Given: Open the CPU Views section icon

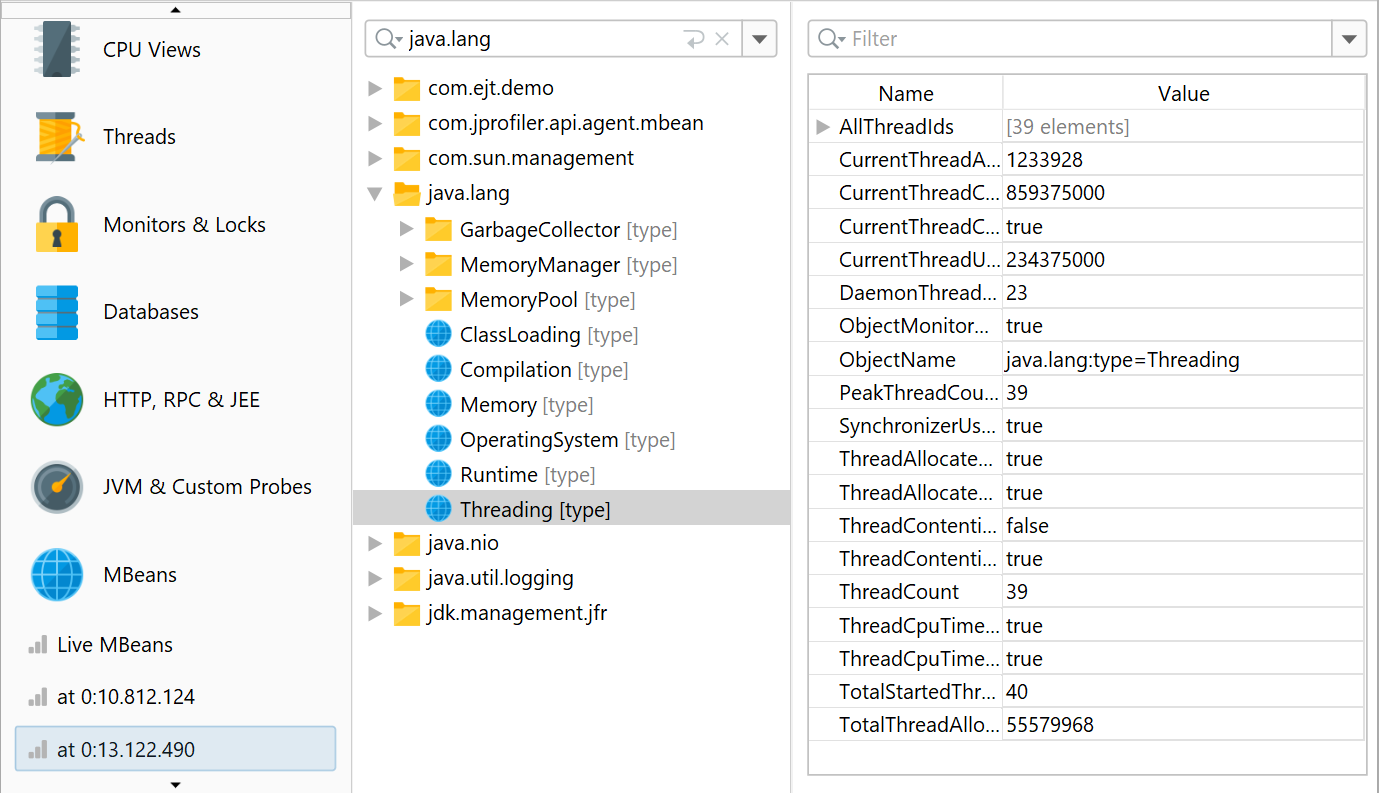Looking at the screenshot, I should (56, 49).
